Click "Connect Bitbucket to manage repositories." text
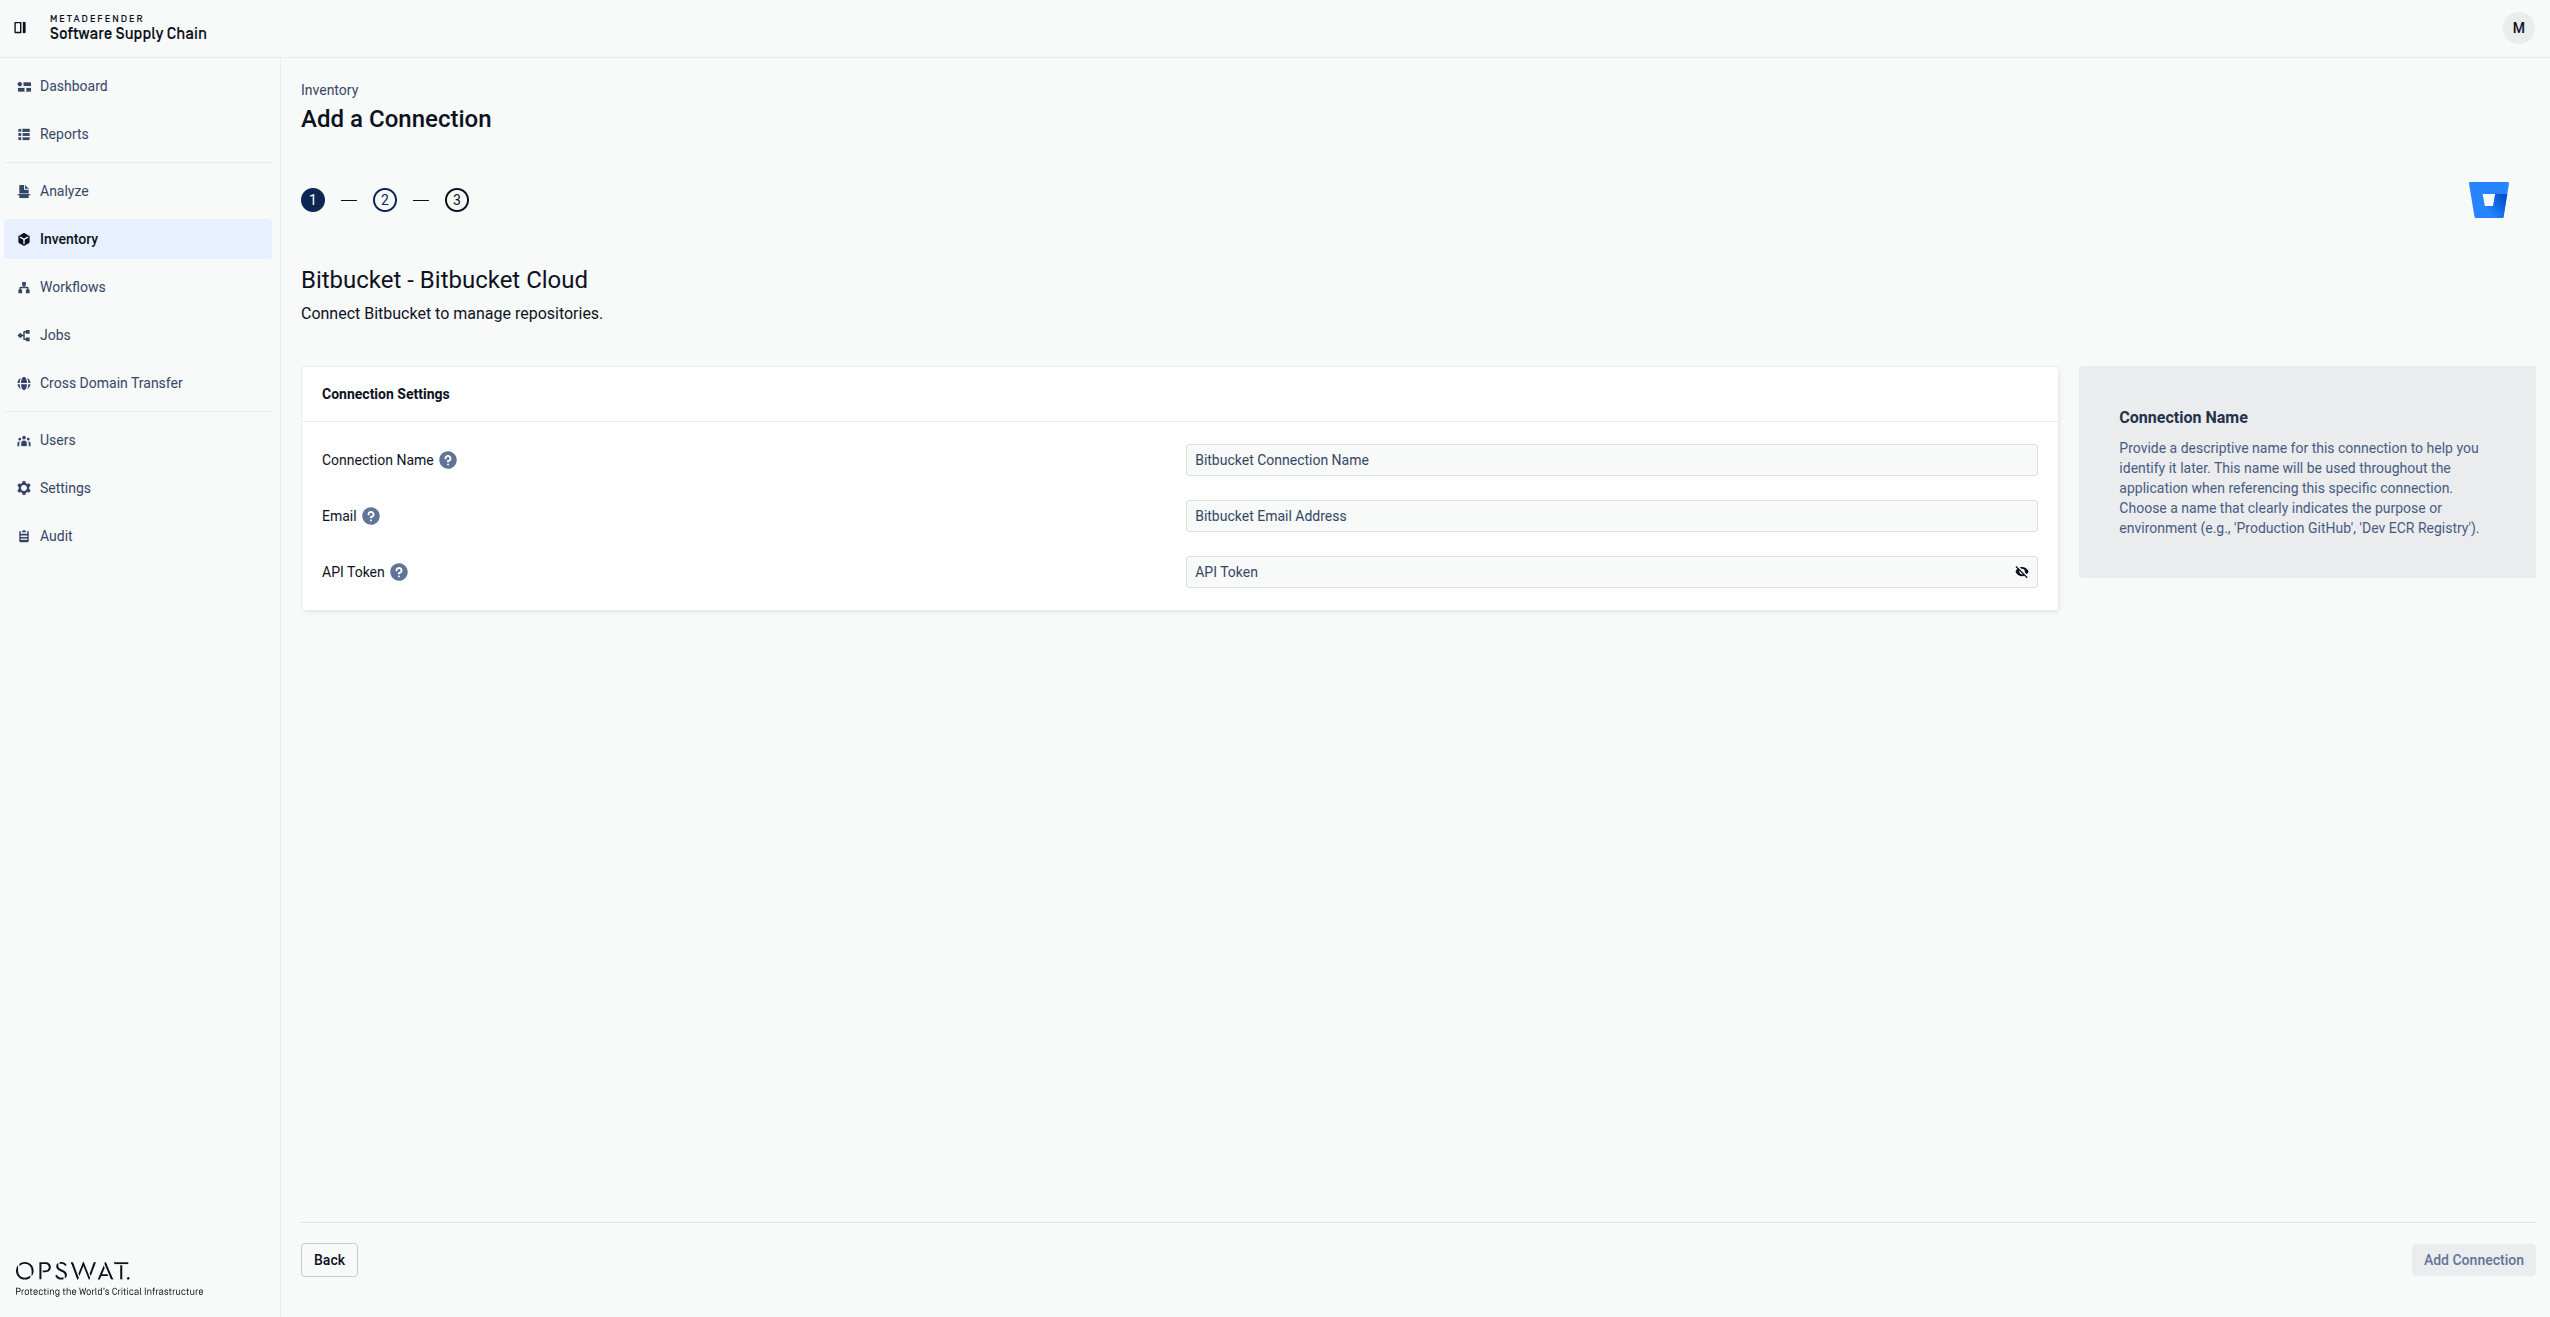This screenshot has width=2550, height=1317. click(452, 314)
